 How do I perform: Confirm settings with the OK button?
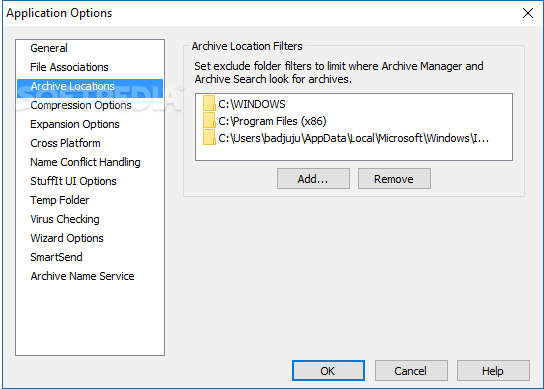coord(328,371)
